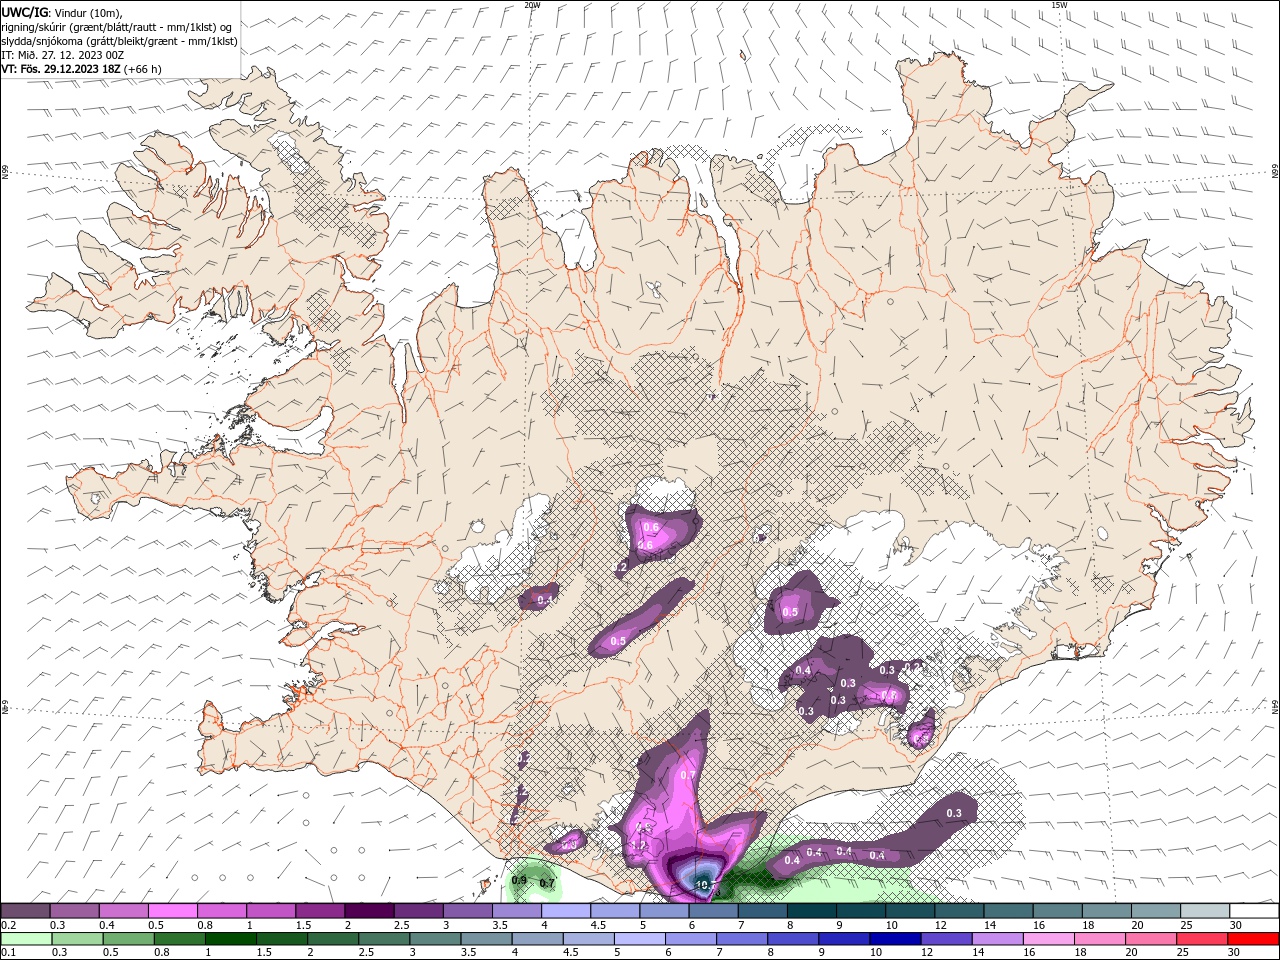Click the dark mauve 0.2 swatch in upper legend
This screenshot has width=1280, height=960.
25,911
